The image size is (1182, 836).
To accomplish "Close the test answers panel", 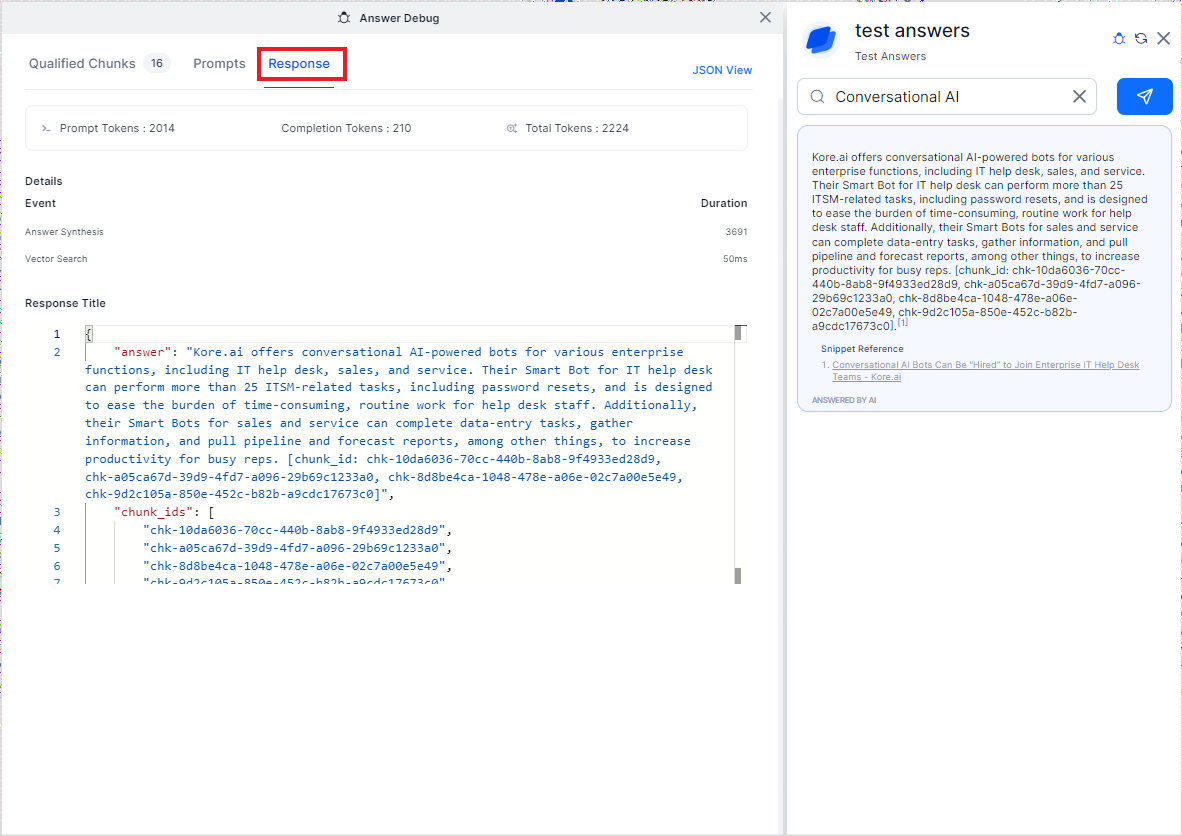I will 1163,38.
